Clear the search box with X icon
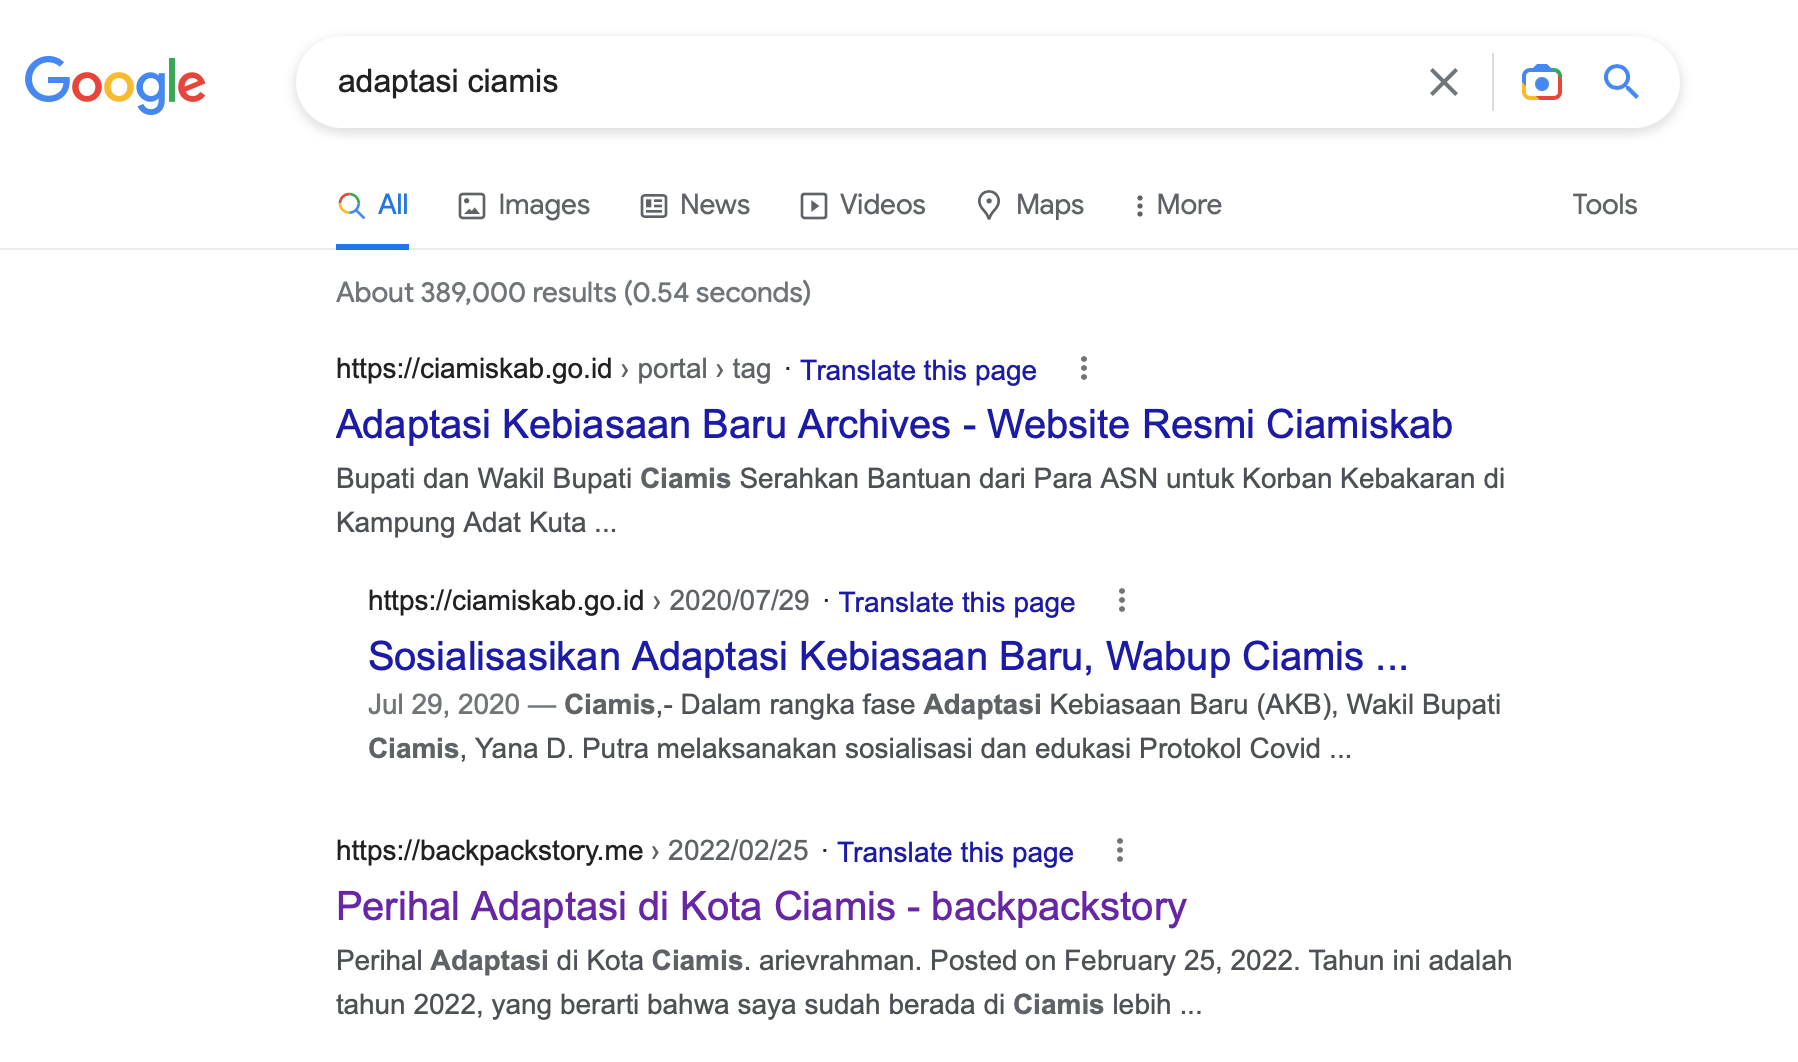 tap(1443, 82)
